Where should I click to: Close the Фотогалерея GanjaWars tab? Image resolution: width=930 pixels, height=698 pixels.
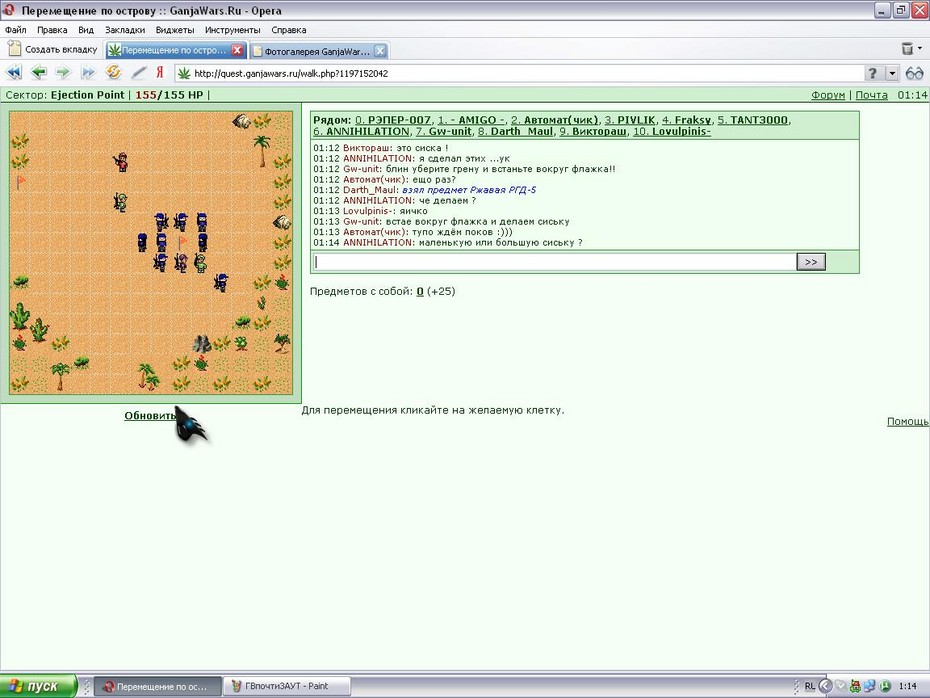(380, 51)
